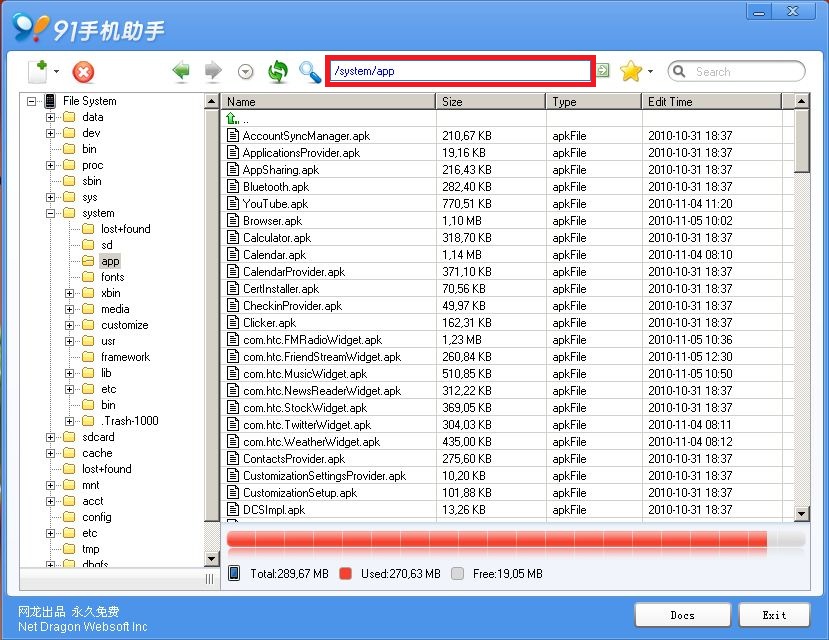829x640 pixels.
Task: Open the new file dropdown arrow
Action: (x=57, y=71)
